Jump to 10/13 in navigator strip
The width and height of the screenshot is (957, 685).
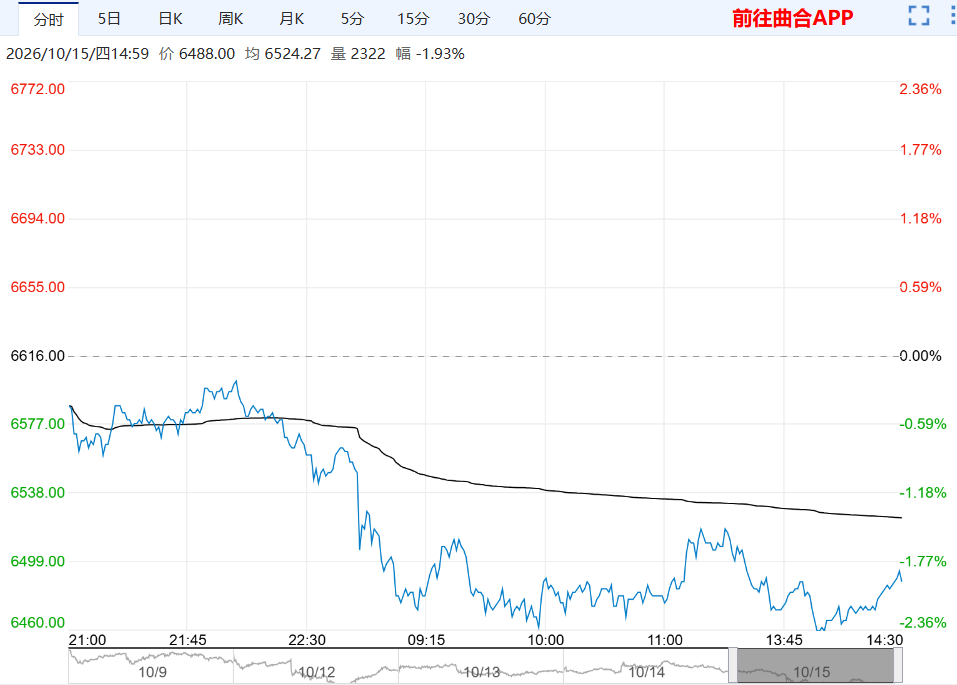(x=482, y=672)
